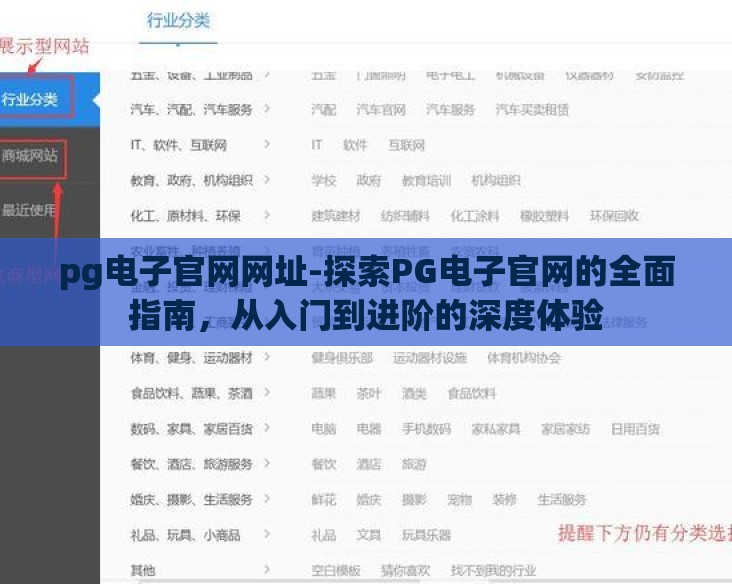Choose the 宠物 subcategory
732x584 pixels.
click(459, 500)
